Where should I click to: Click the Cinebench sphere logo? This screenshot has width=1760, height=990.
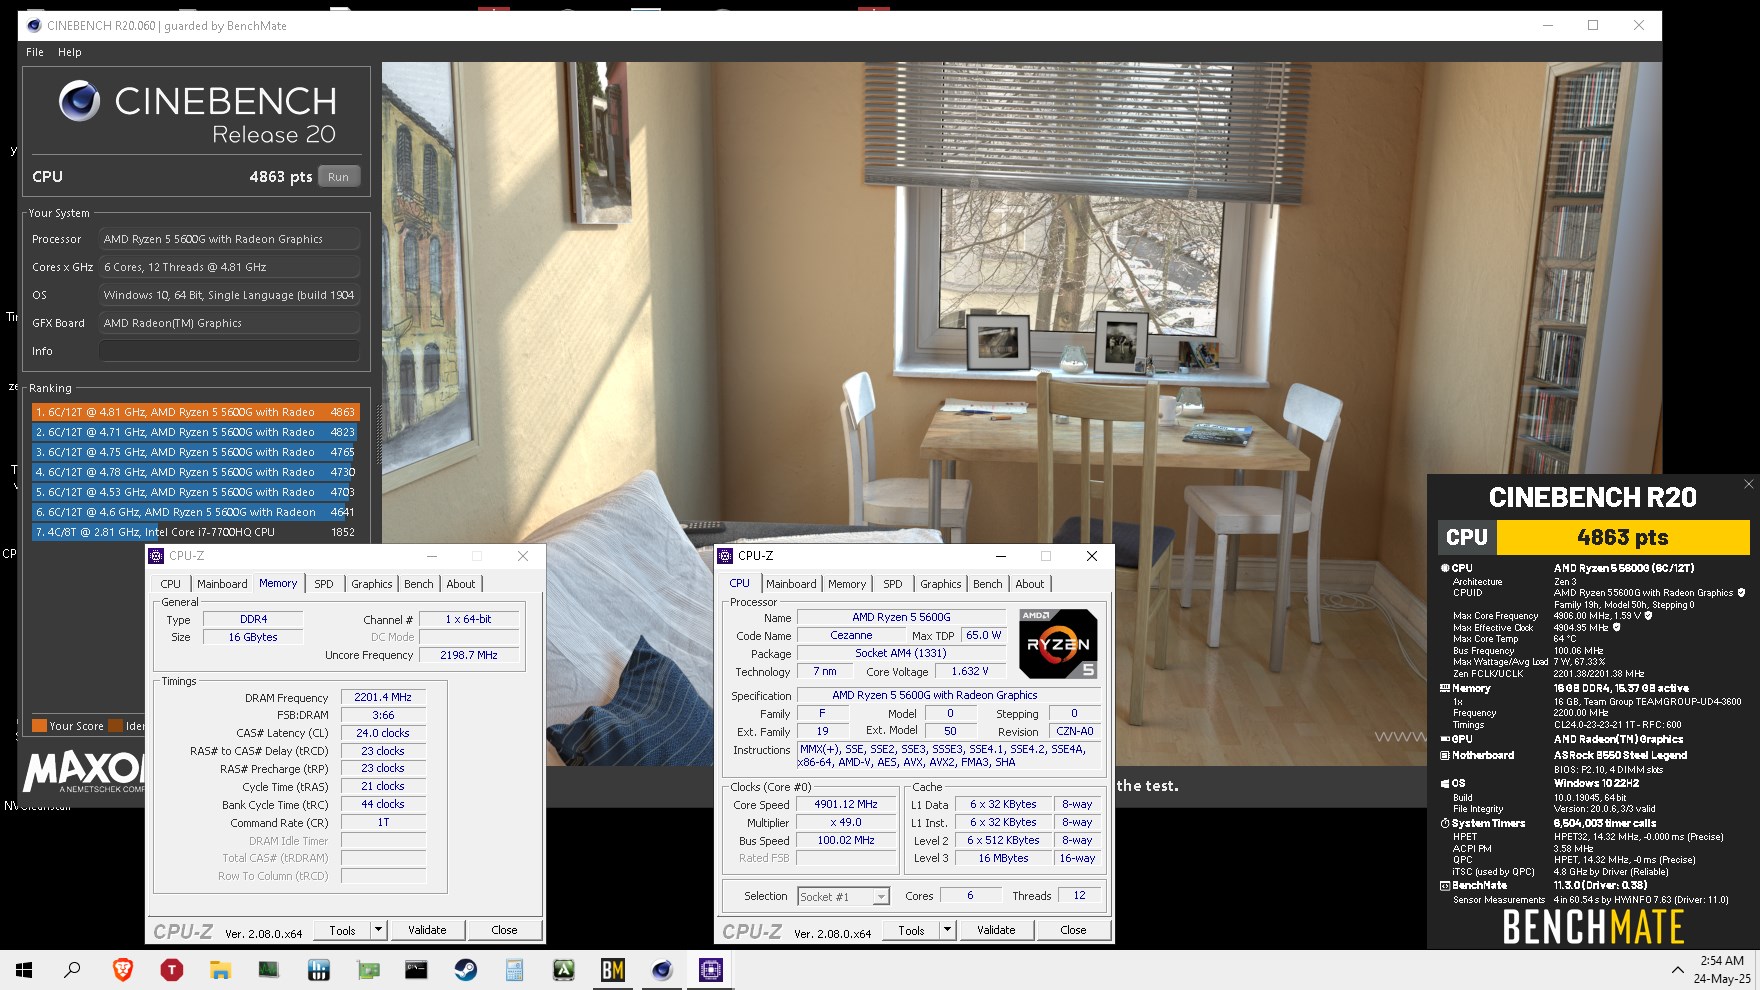78,101
